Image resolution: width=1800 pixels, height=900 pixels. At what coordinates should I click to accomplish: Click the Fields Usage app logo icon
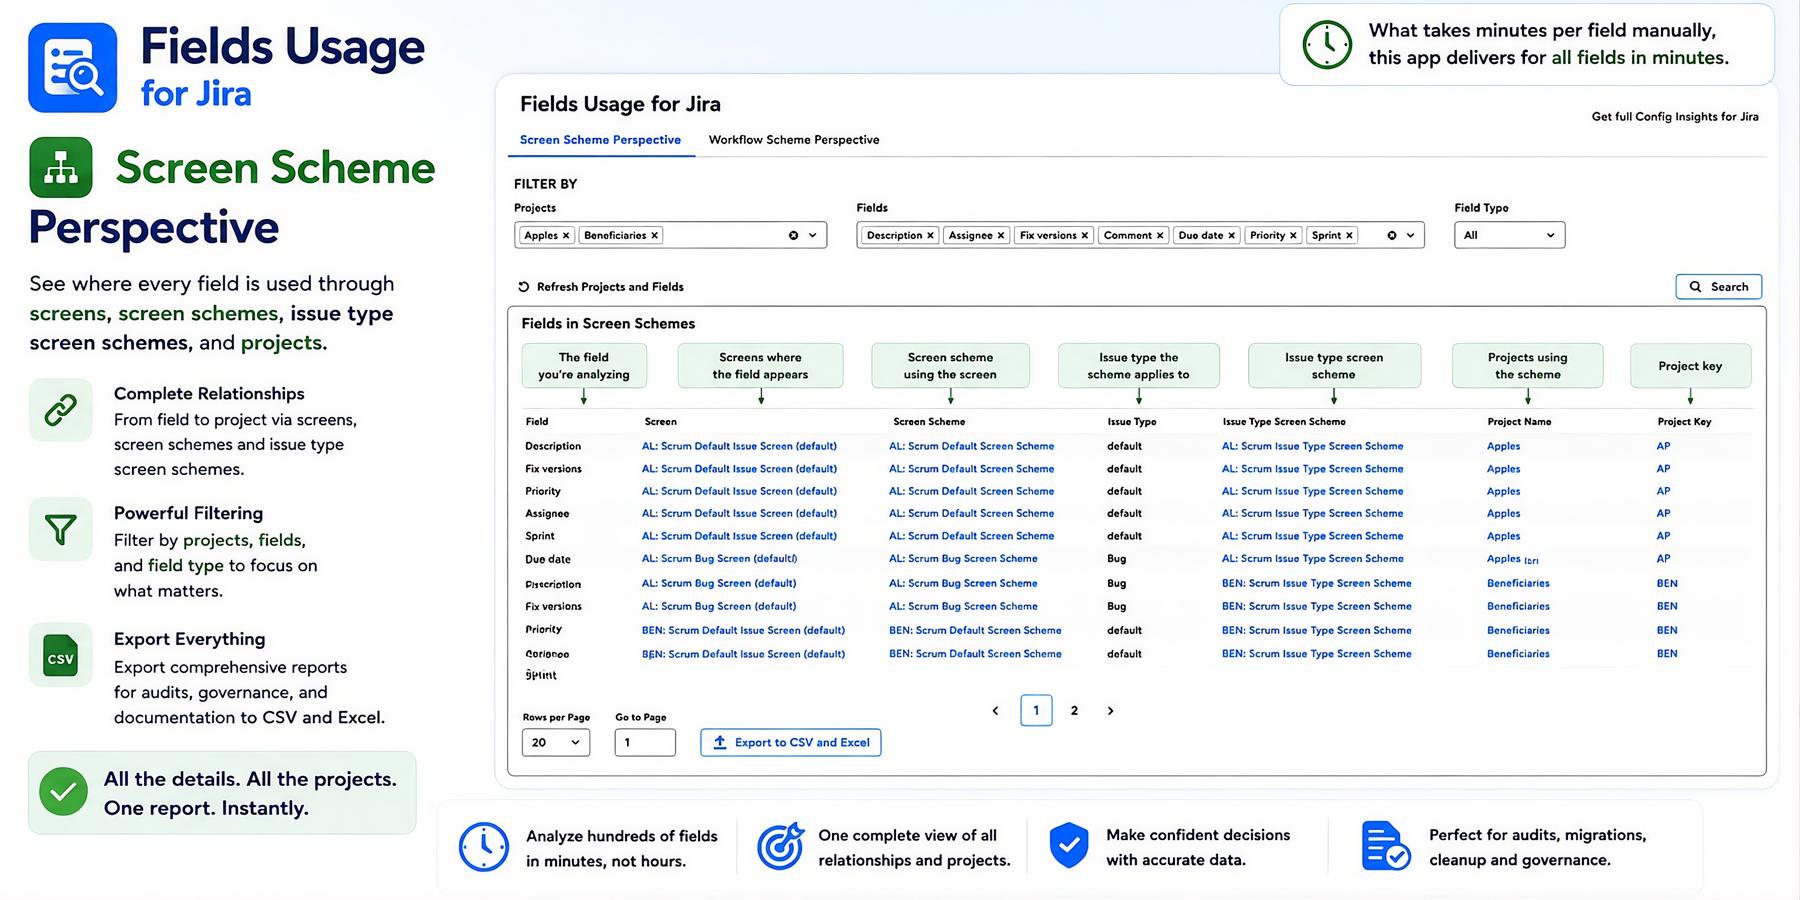click(73, 68)
